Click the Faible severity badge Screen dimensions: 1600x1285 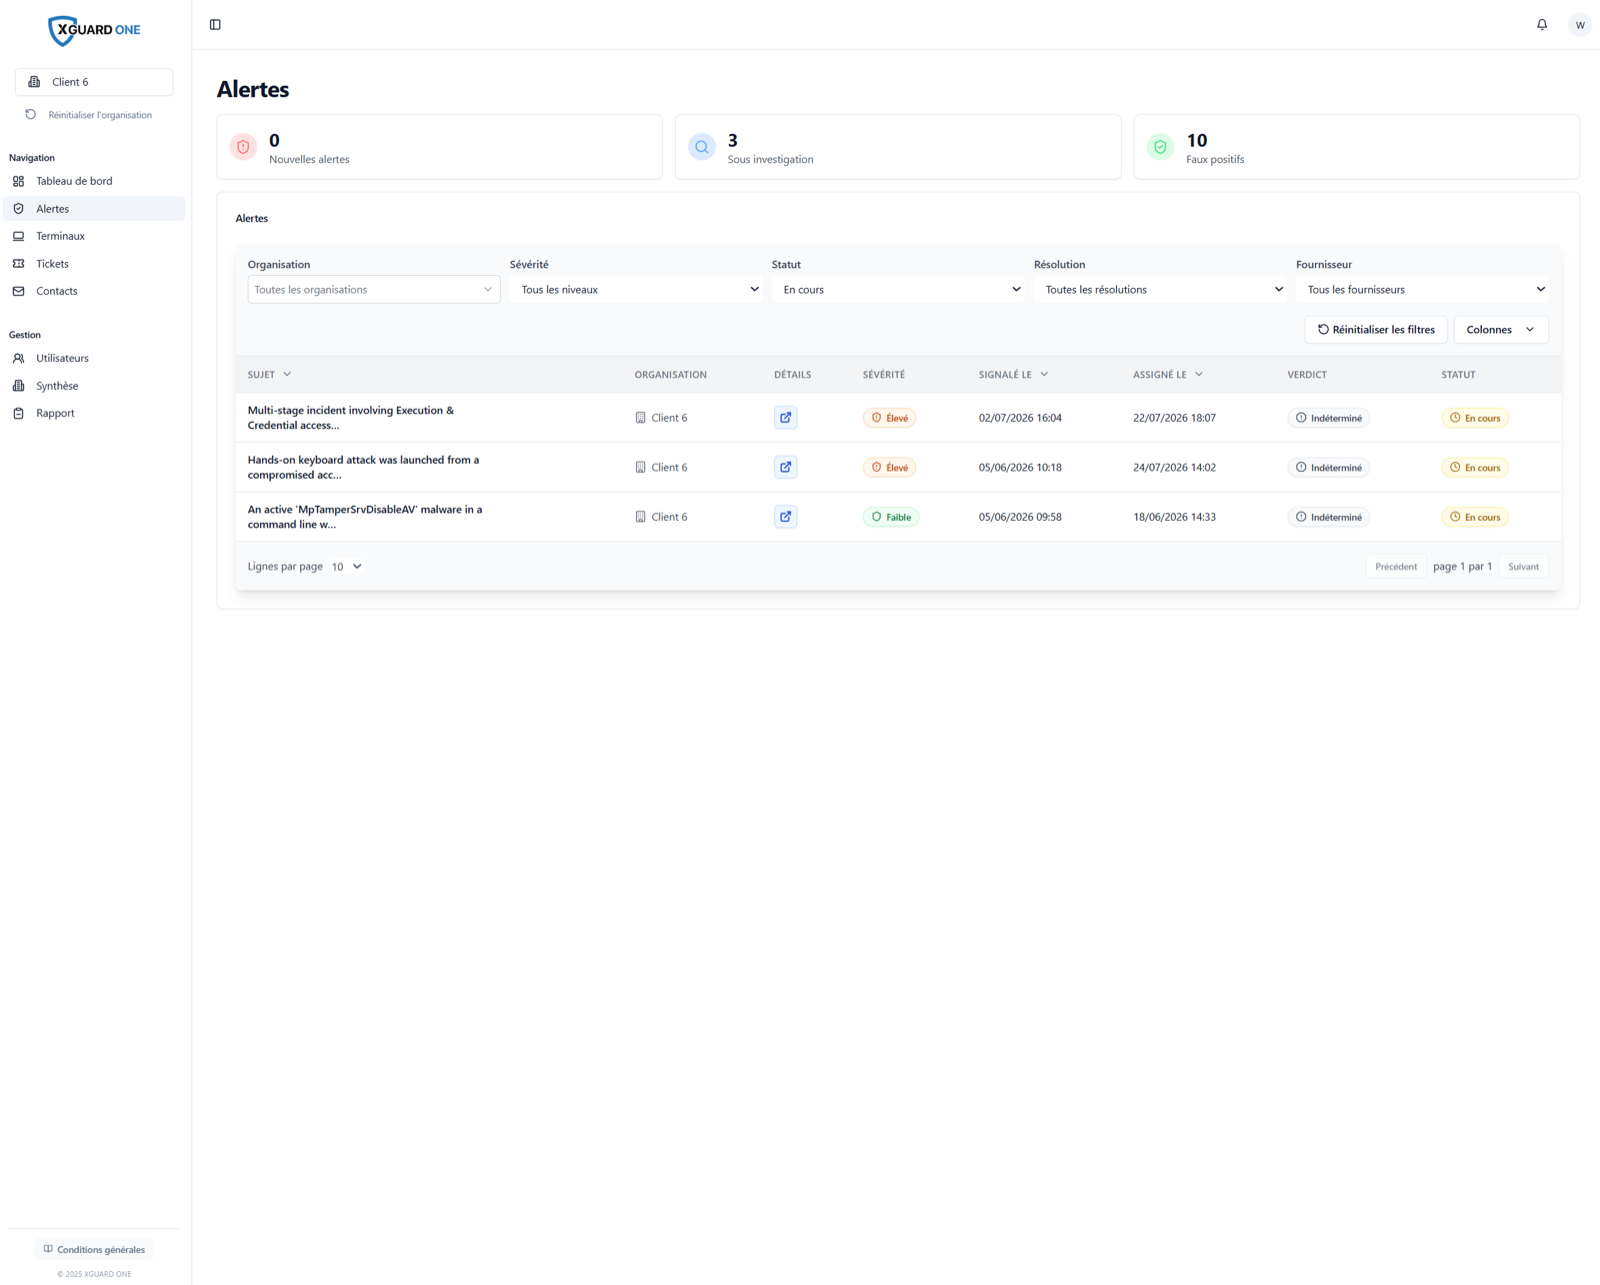(x=891, y=517)
